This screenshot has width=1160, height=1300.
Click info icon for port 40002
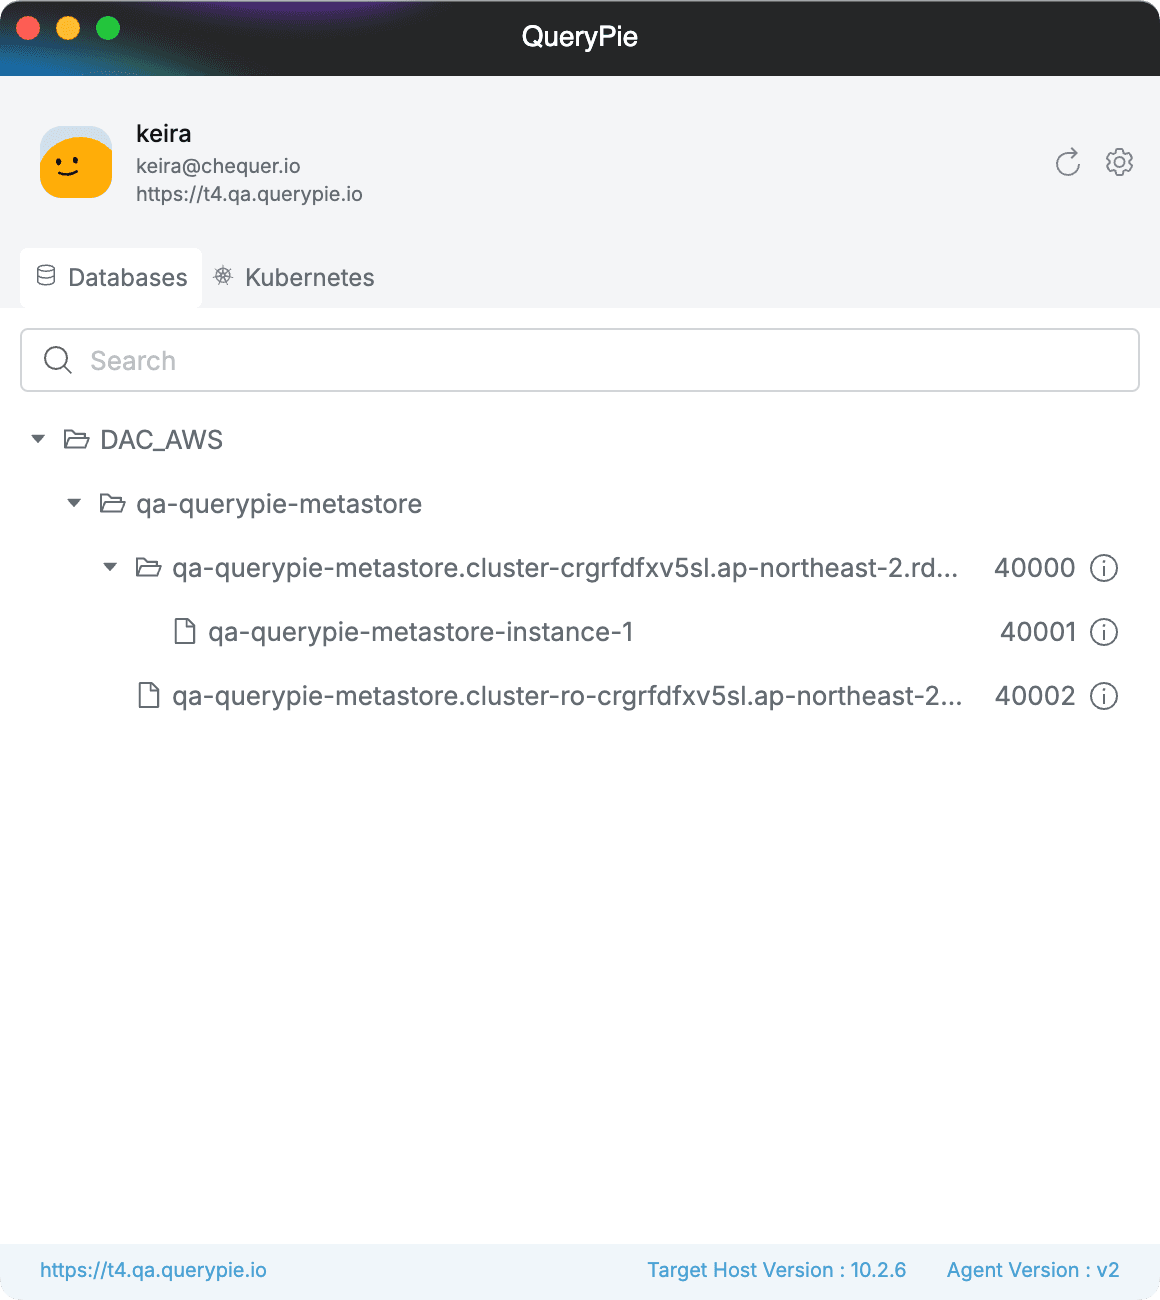pos(1104,696)
